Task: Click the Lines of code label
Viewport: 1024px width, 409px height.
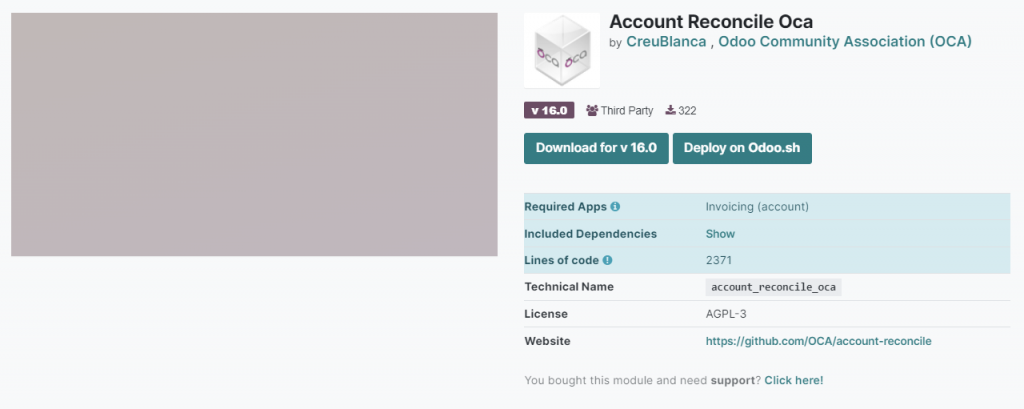Action: point(562,260)
